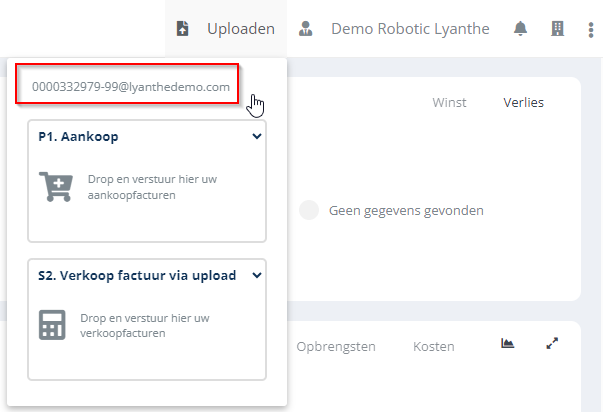The width and height of the screenshot is (603, 412).
Task: Open the Uploaden menu
Action: point(240,29)
